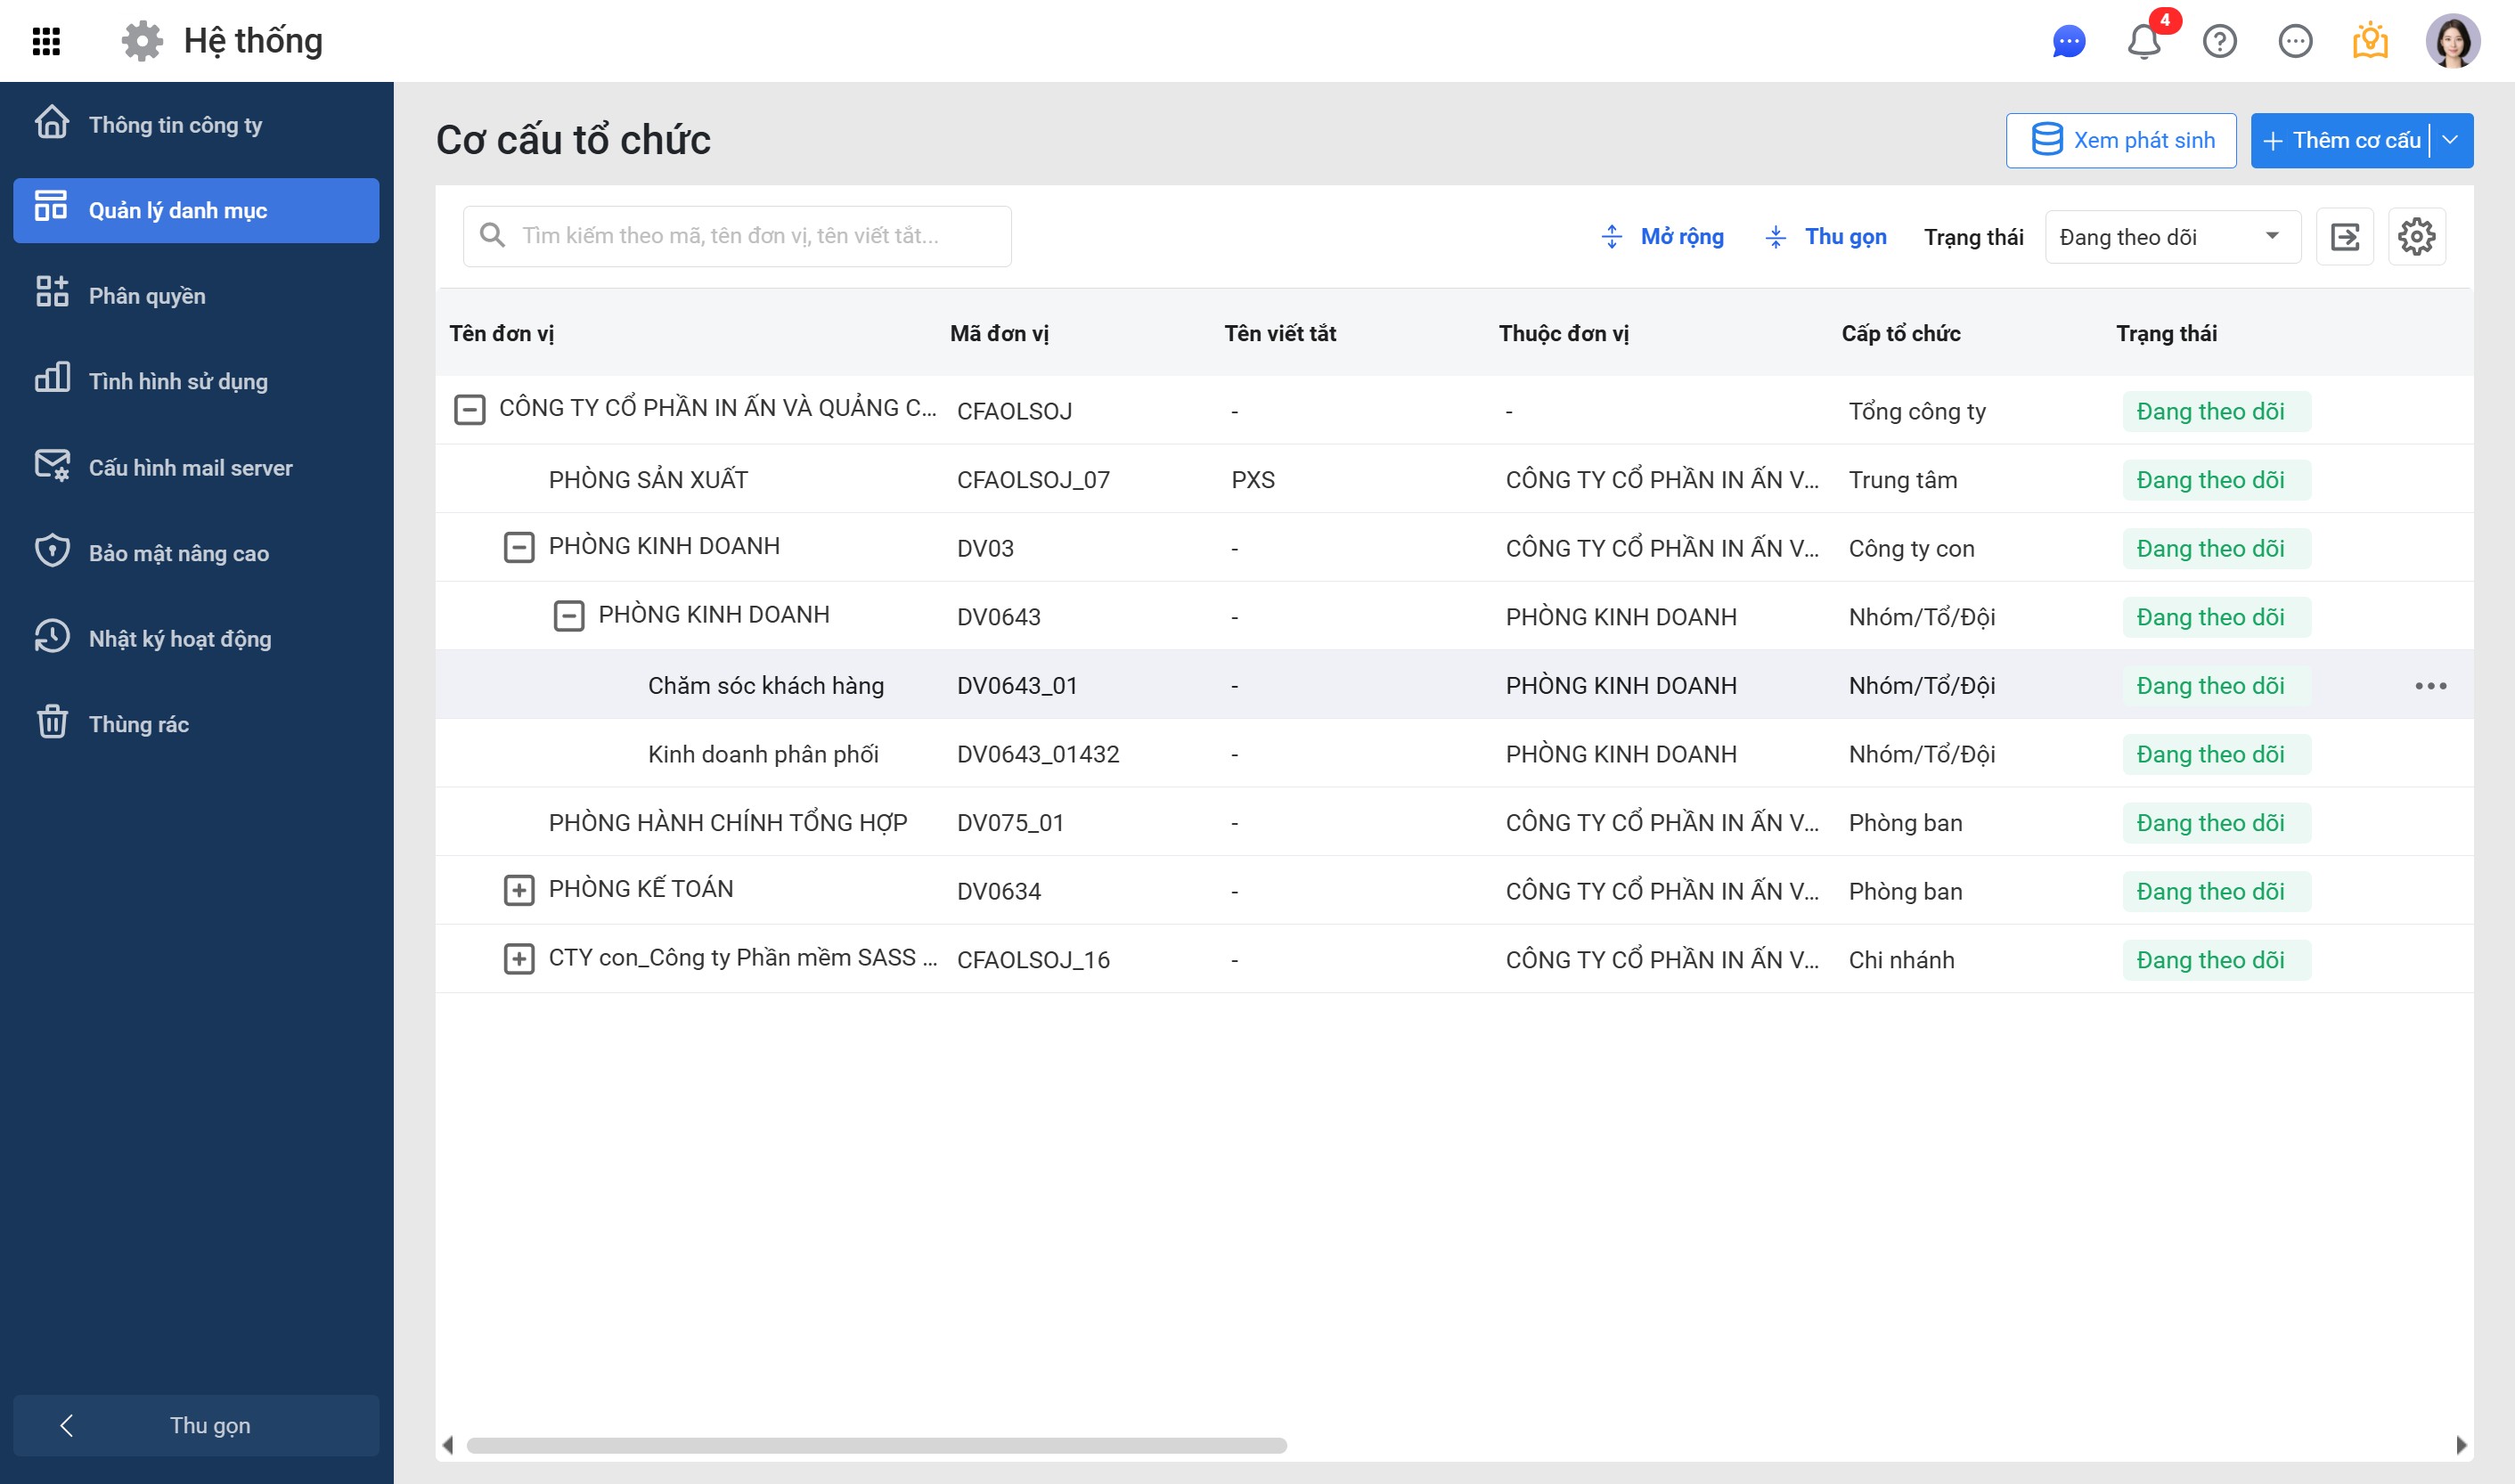This screenshot has width=2515, height=1484.
Task: Select PHÒNG HÀNH CHÍNH TỔNG HỢP row
Action: (x=1454, y=822)
